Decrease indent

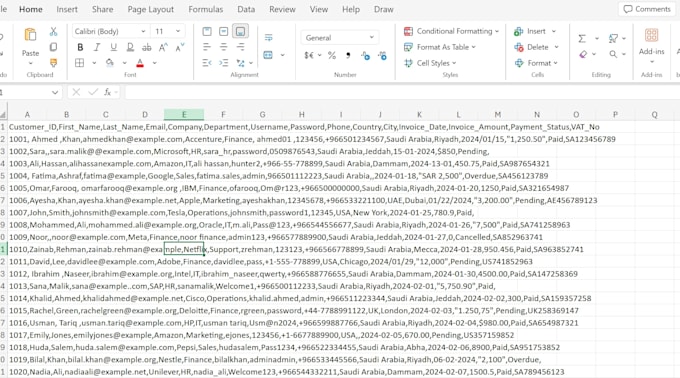(207, 63)
